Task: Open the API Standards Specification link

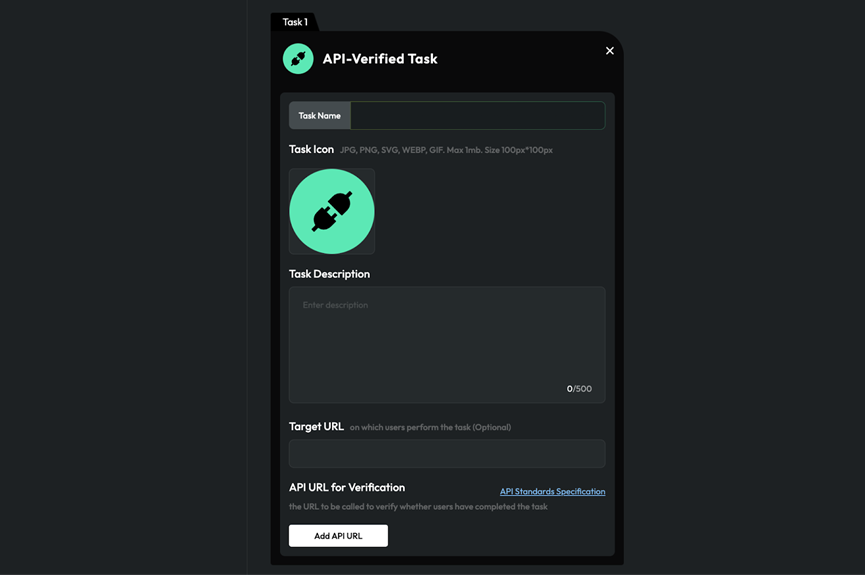Action: pyautogui.click(x=552, y=491)
